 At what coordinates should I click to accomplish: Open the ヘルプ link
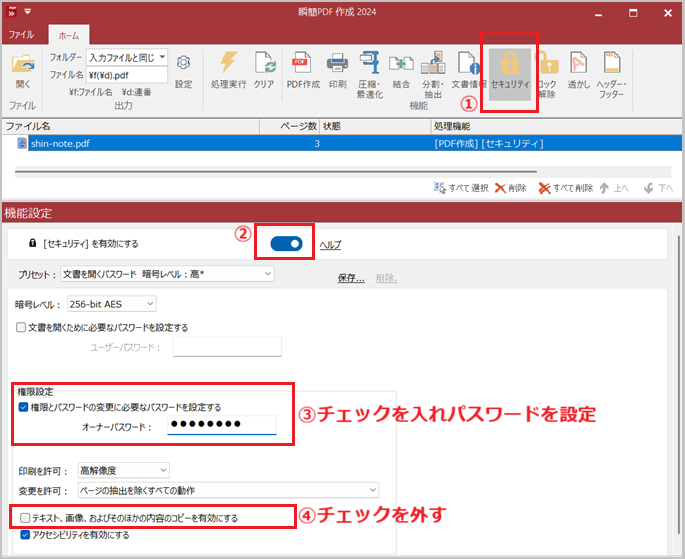(330, 245)
